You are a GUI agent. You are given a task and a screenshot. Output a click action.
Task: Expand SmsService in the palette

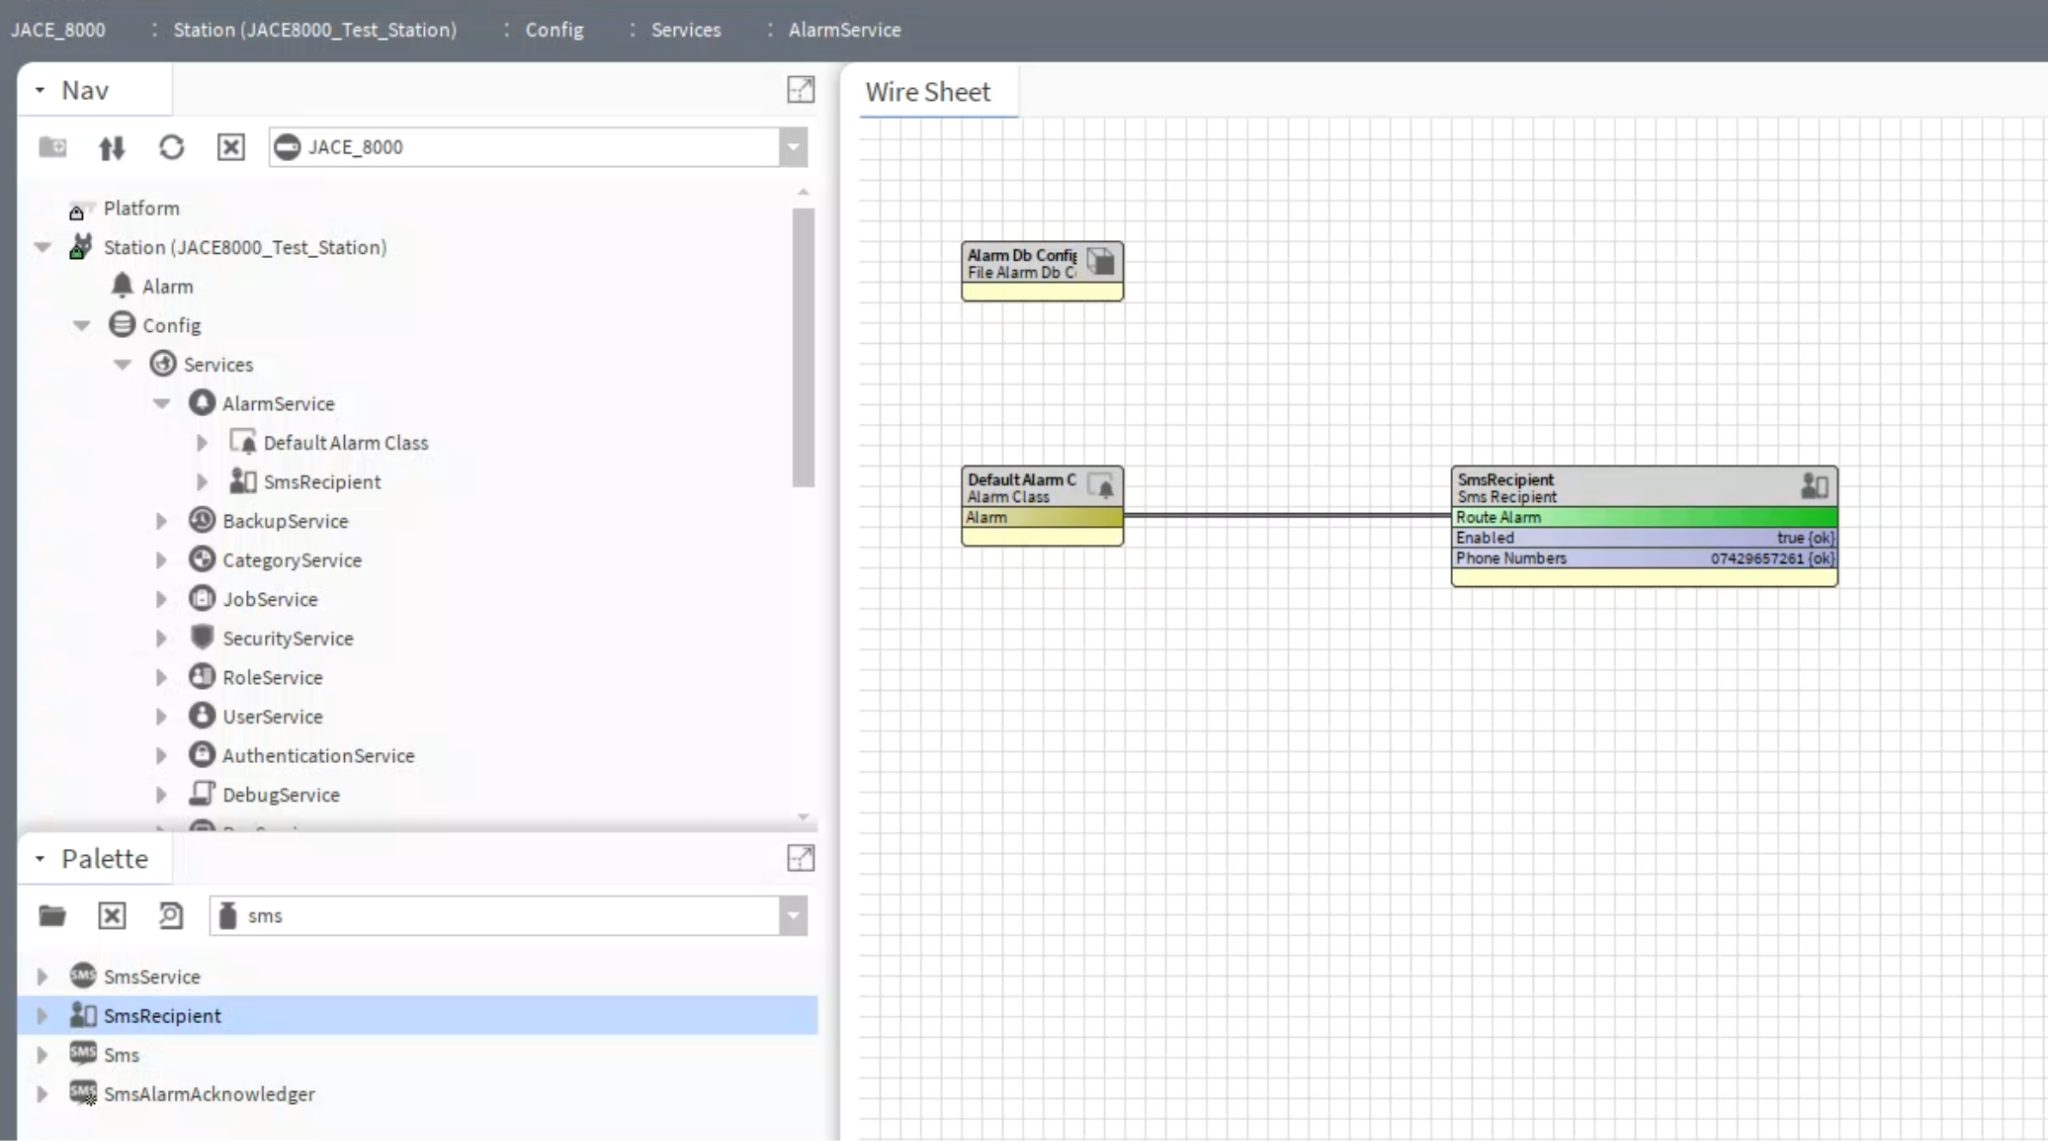42,977
